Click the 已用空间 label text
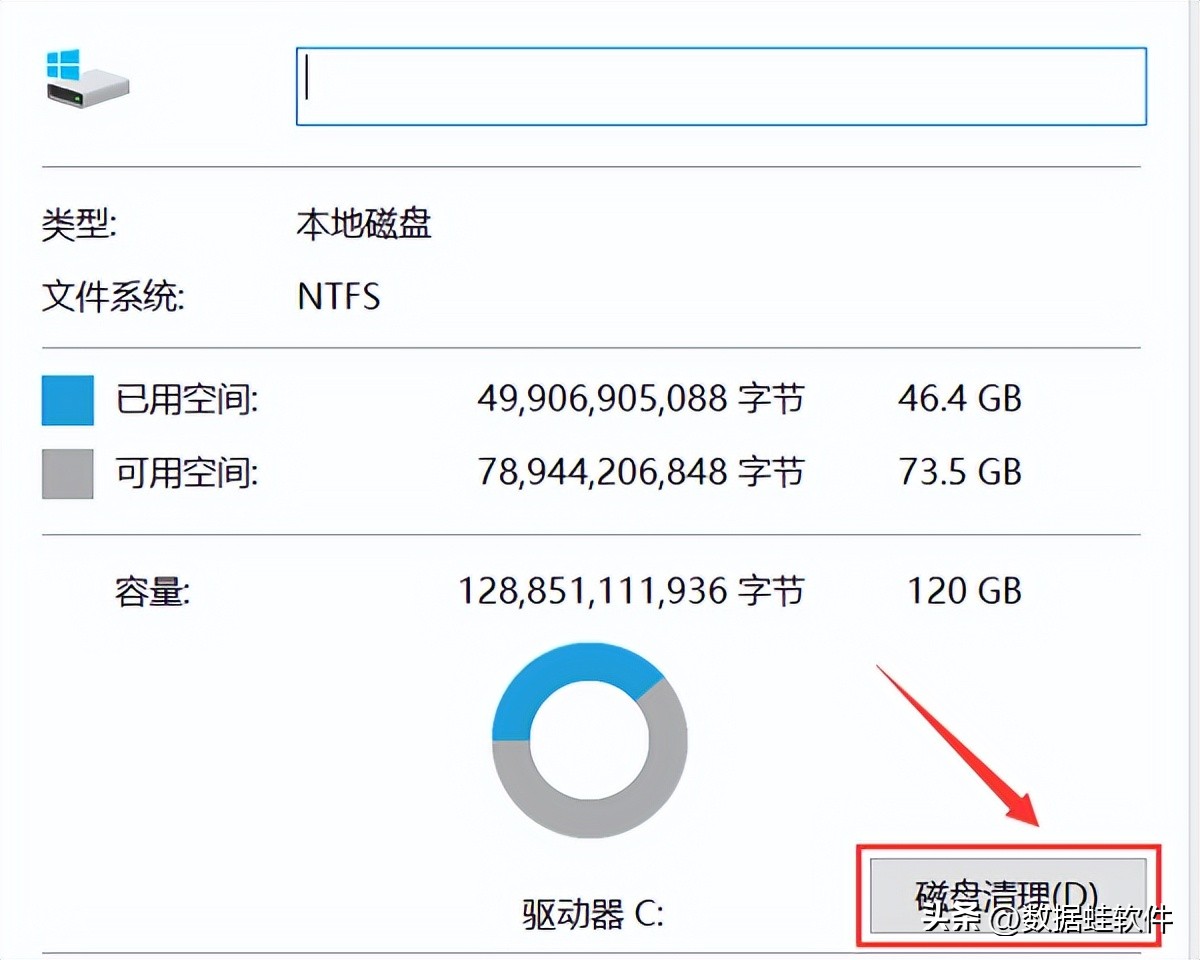The width and height of the screenshot is (1200, 960). tap(187, 400)
